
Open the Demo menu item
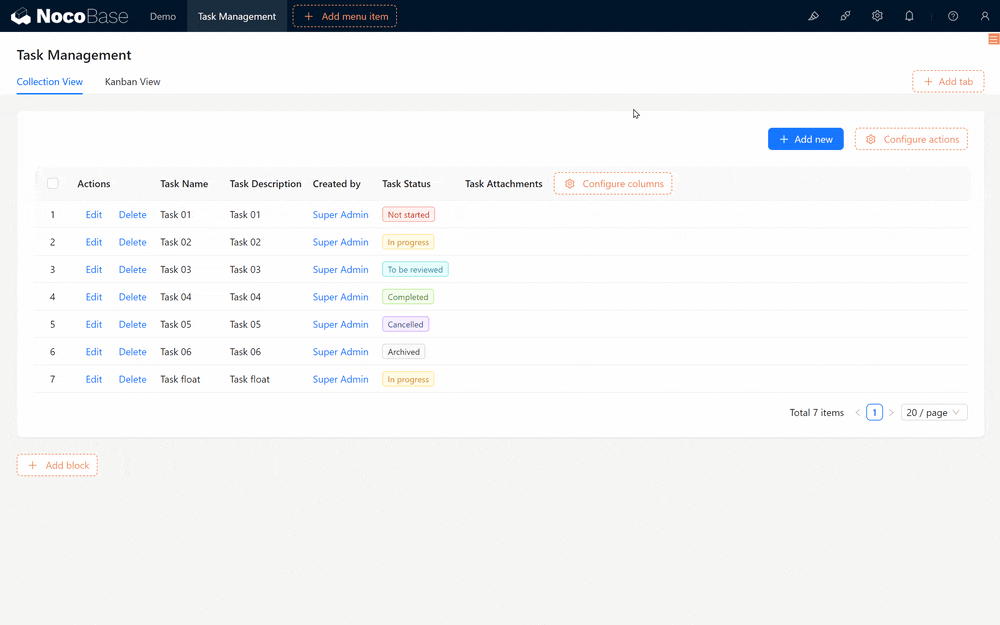pos(163,16)
